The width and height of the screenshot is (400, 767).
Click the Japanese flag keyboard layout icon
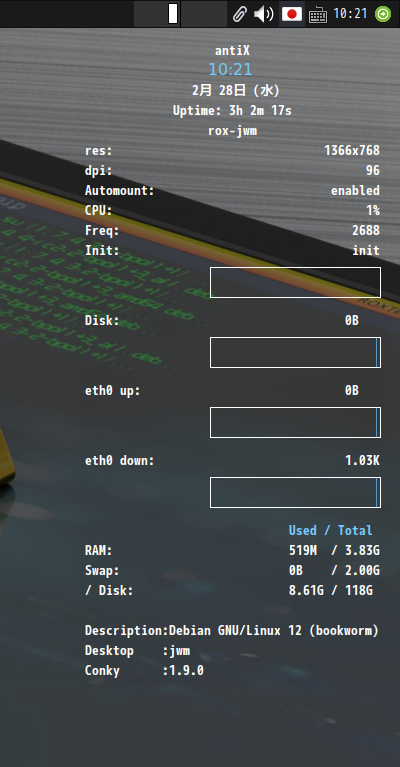292,14
